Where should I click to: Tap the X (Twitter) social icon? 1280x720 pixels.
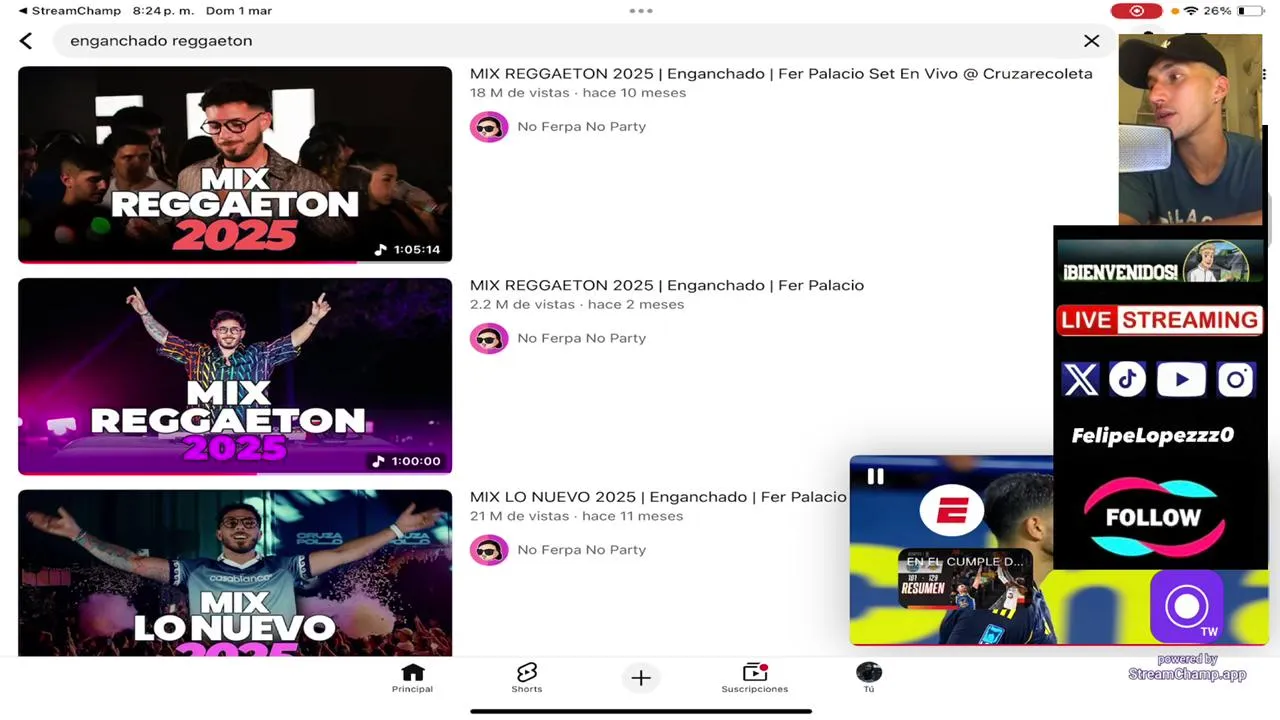[x=1081, y=380]
